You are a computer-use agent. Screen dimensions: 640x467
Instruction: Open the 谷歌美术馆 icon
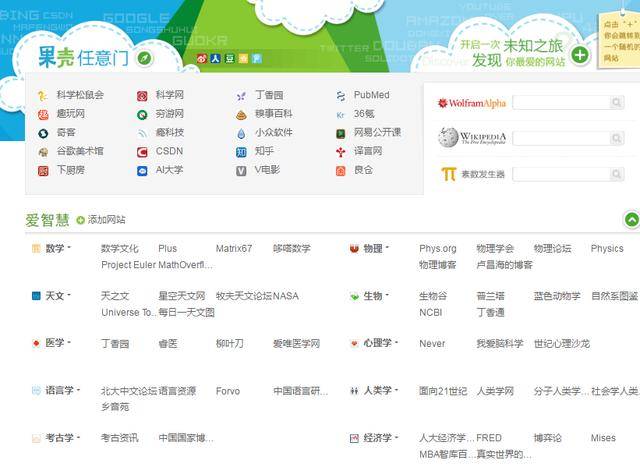point(43,152)
